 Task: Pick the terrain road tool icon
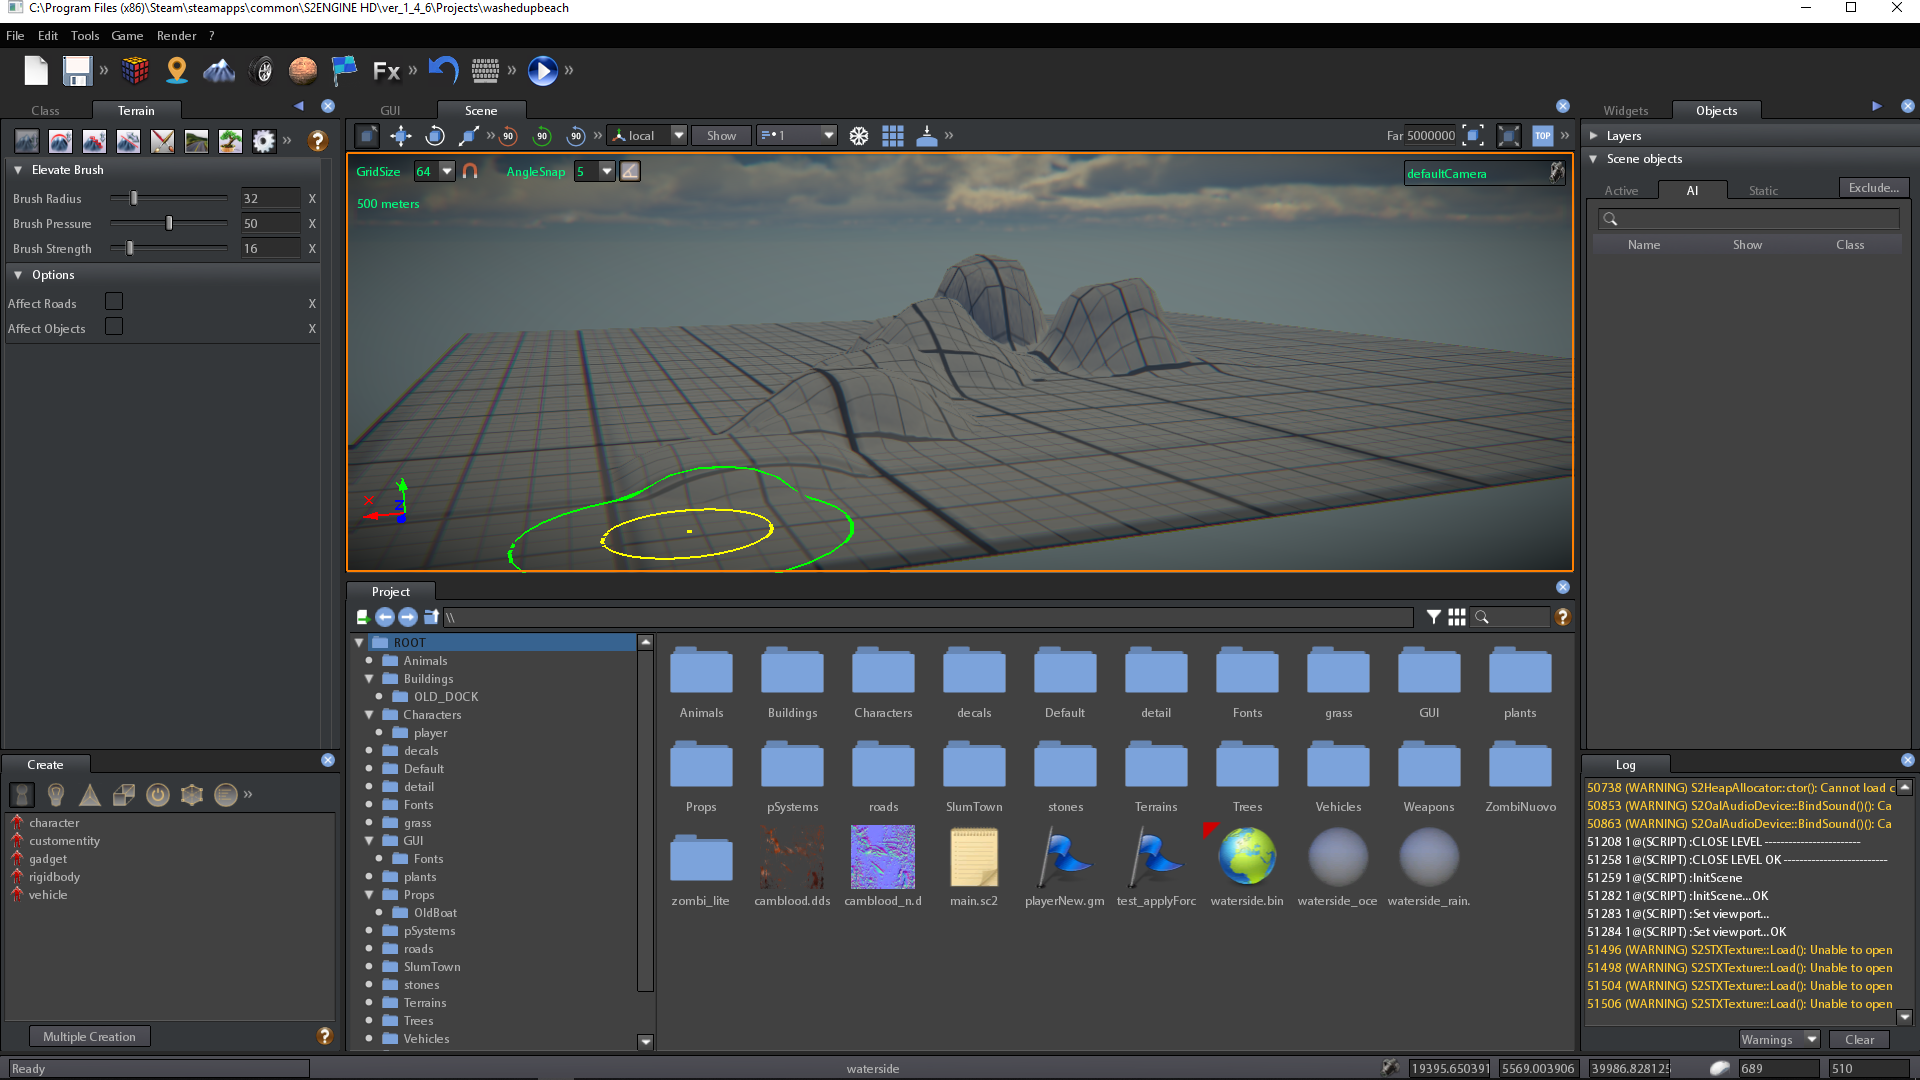196,142
